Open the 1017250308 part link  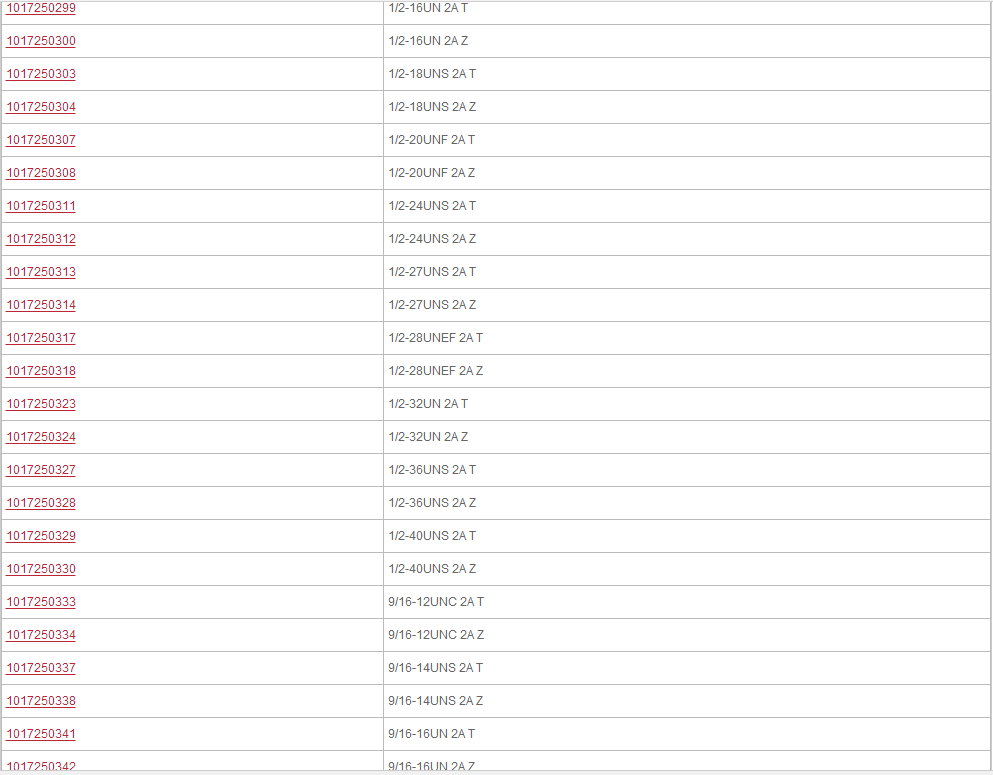click(x=41, y=173)
